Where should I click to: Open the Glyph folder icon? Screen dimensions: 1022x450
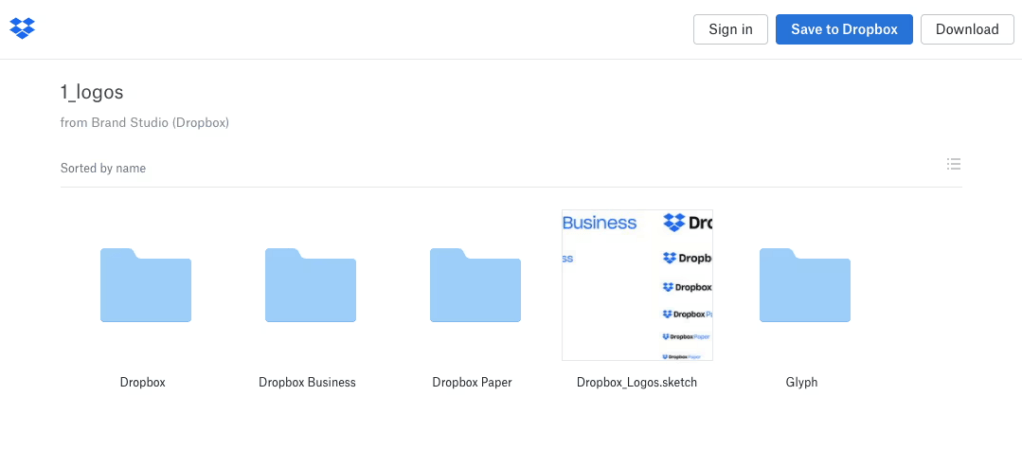(805, 285)
